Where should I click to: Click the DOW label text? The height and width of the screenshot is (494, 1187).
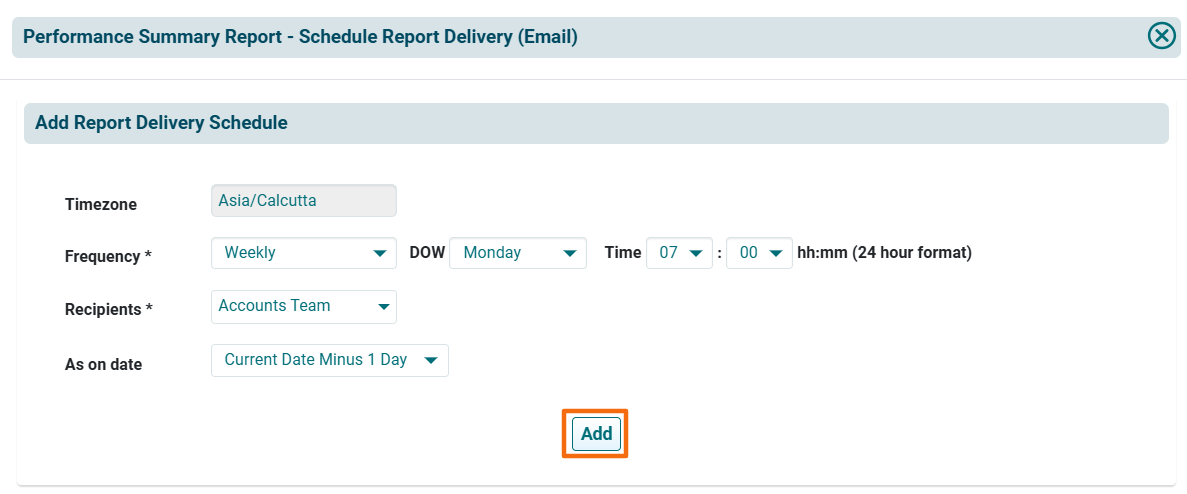(x=426, y=253)
